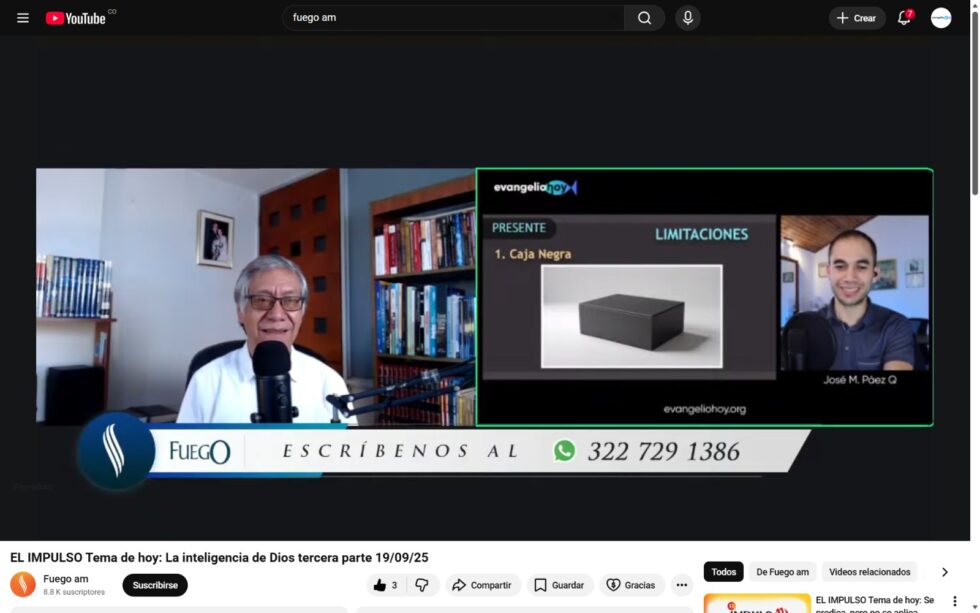Click the Gracias button

click(x=631, y=585)
